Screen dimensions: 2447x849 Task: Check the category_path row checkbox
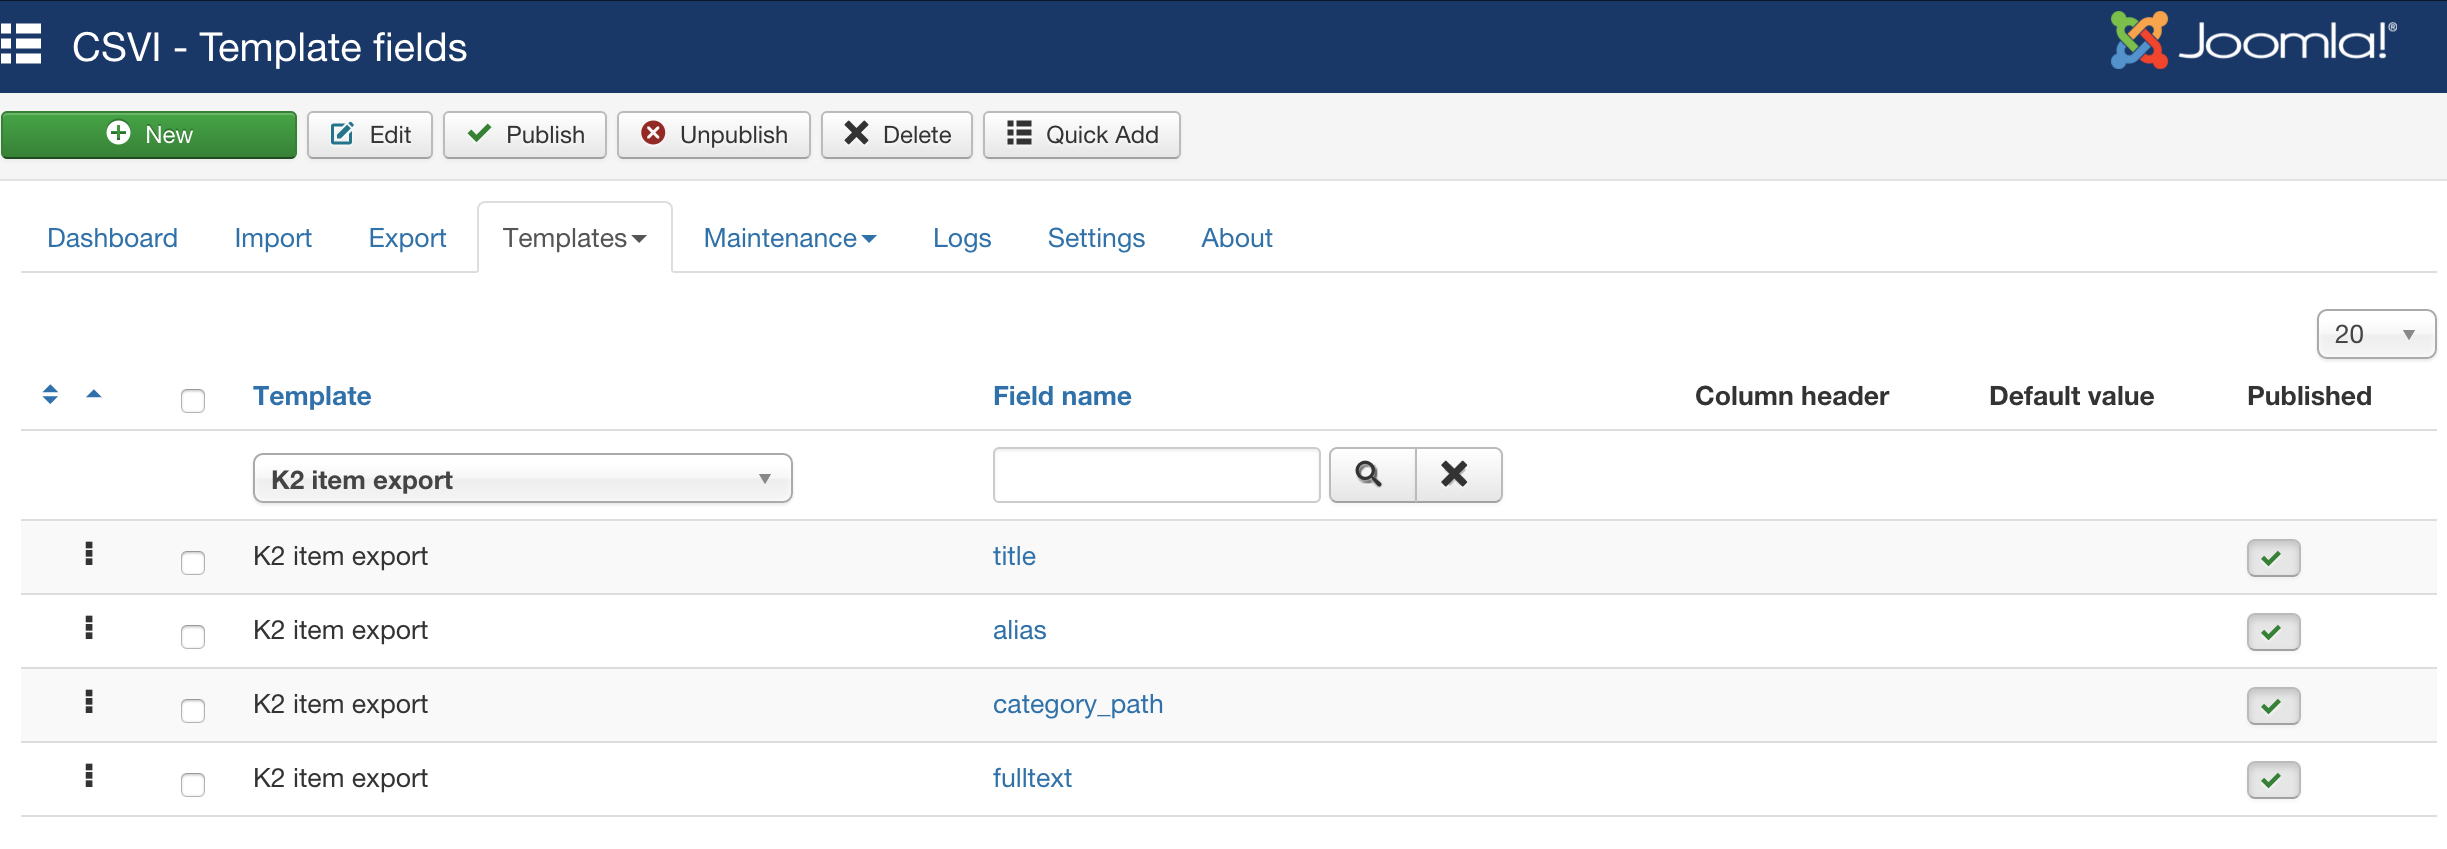point(193,710)
